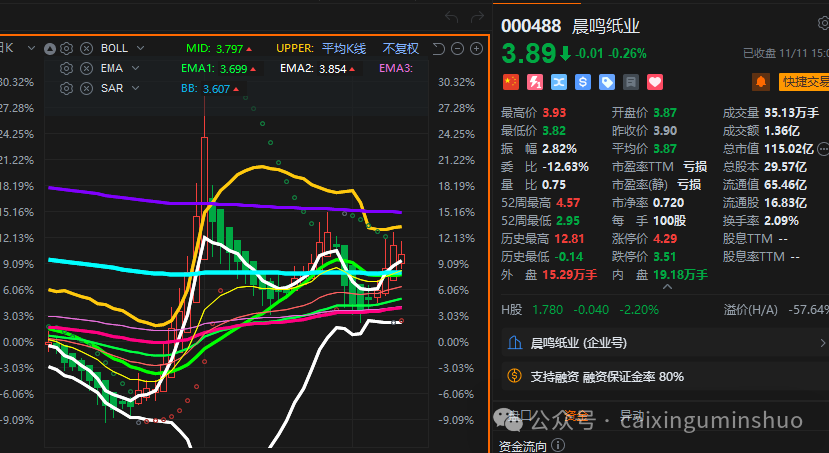Click the redo arrow above the chart
The width and height of the screenshot is (829, 453).
pos(477,17)
